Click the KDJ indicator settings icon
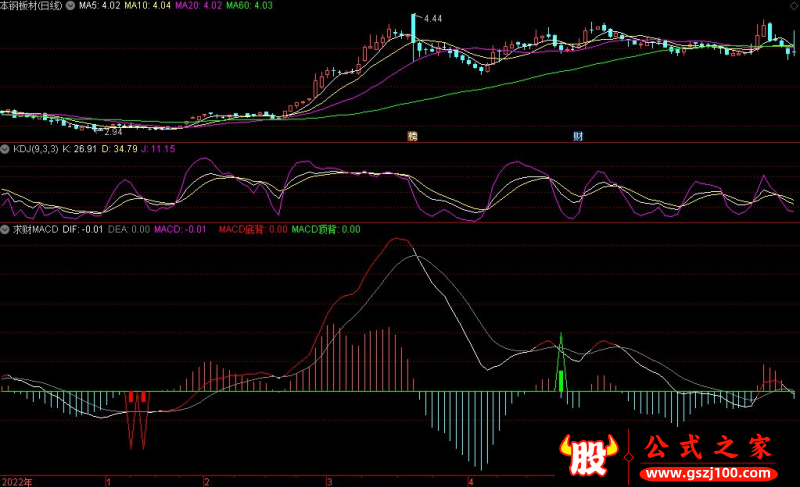The width and height of the screenshot is (800, 487). tap(6, 149)
